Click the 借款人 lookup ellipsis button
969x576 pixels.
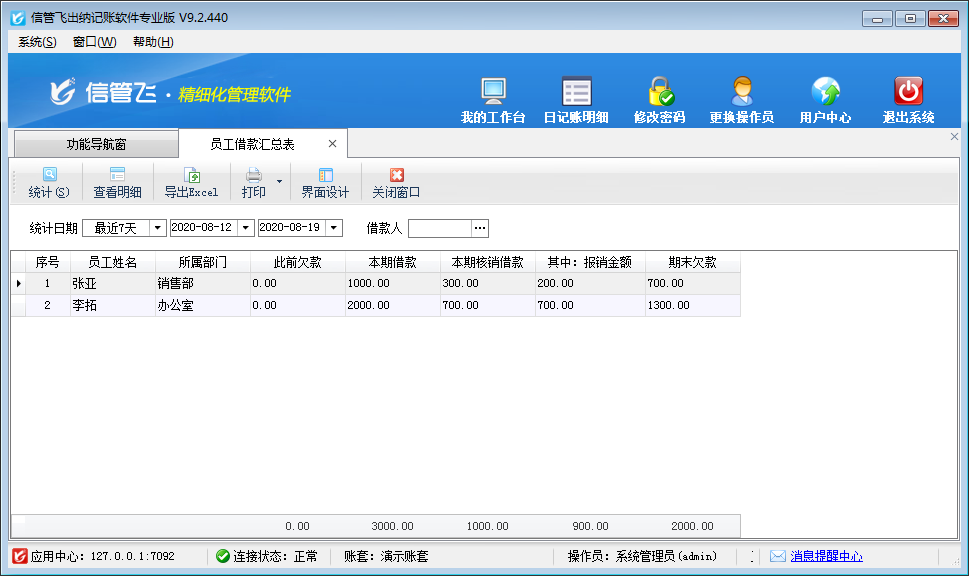(x=480, y=228)
